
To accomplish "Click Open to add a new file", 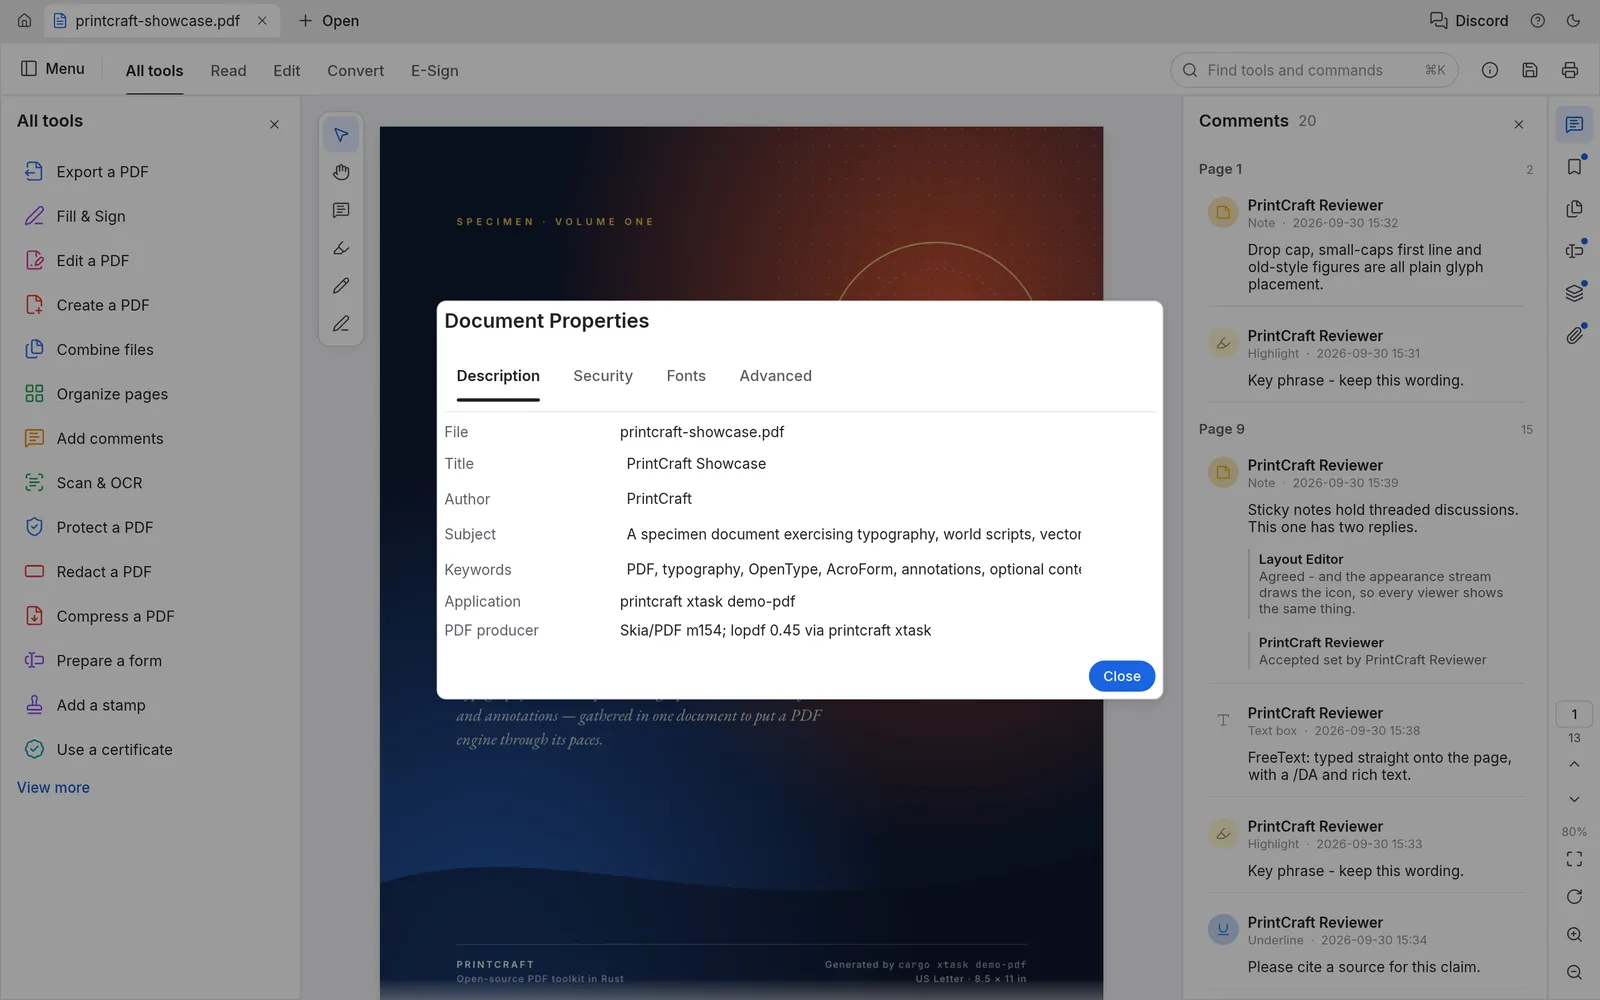I will pyautogui.click(x=329, y=20).
